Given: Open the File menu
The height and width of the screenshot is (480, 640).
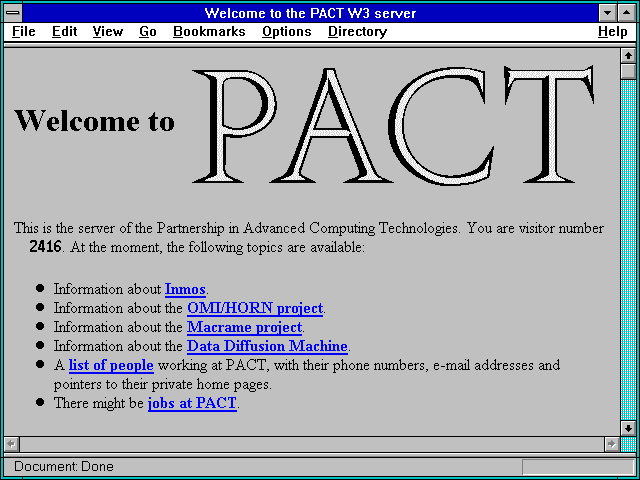Looking at the screenshot, I should point(24,31).
